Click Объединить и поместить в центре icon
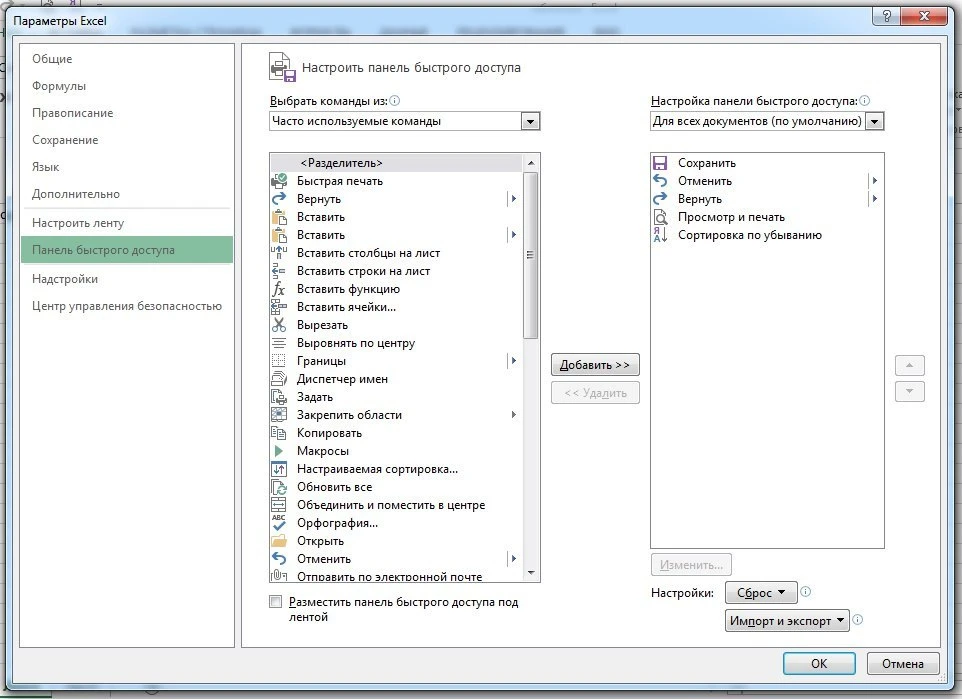Viewport: 962px width, 699px height. pyautogui.click(x=279, y=504)
